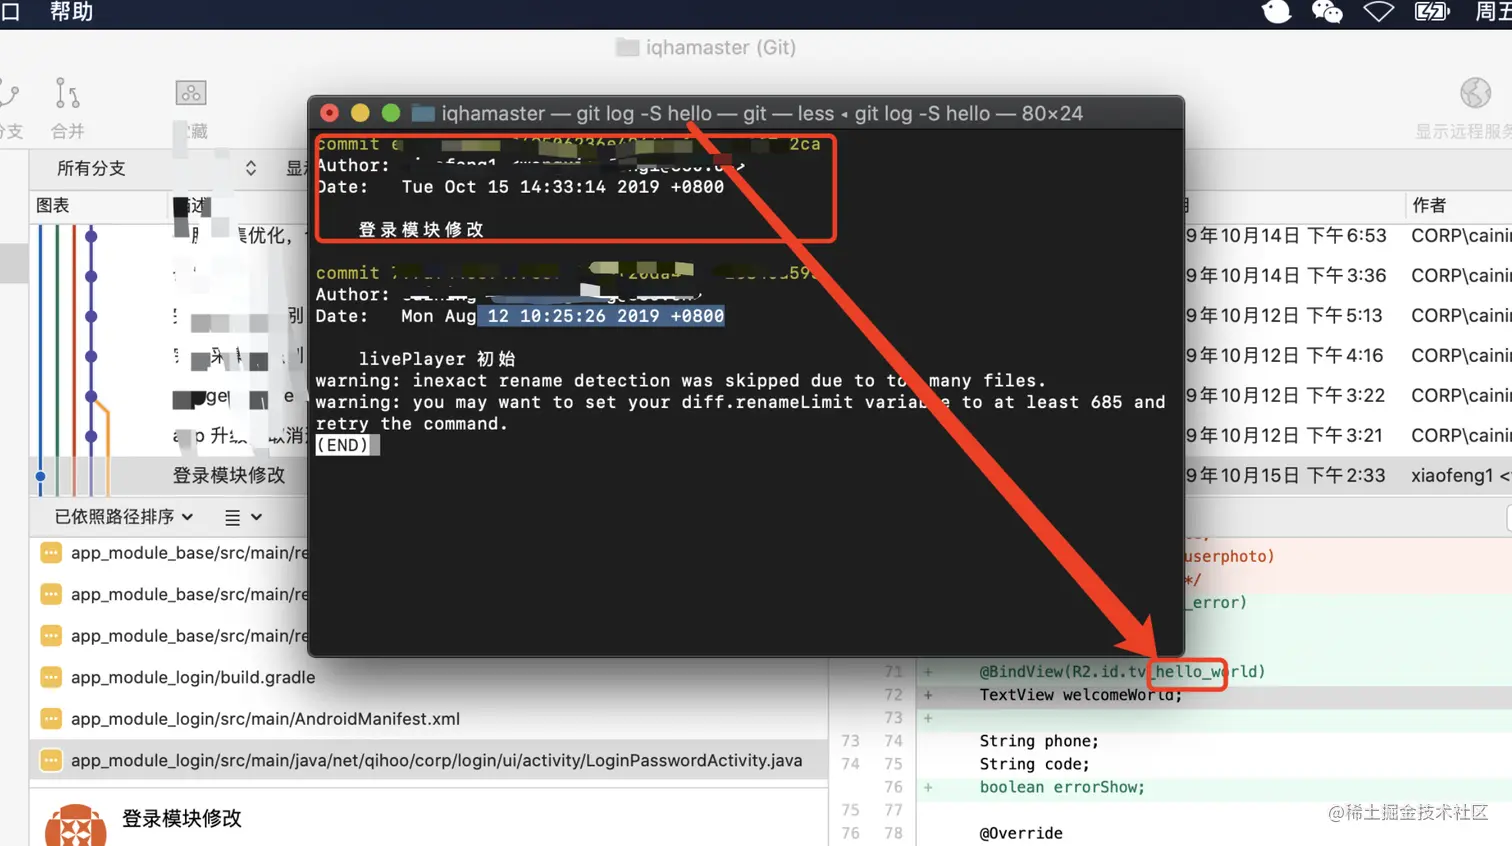1512x846 pixels.
Task: Open the Wi-Fi status icon
Action: (1379, 12)
